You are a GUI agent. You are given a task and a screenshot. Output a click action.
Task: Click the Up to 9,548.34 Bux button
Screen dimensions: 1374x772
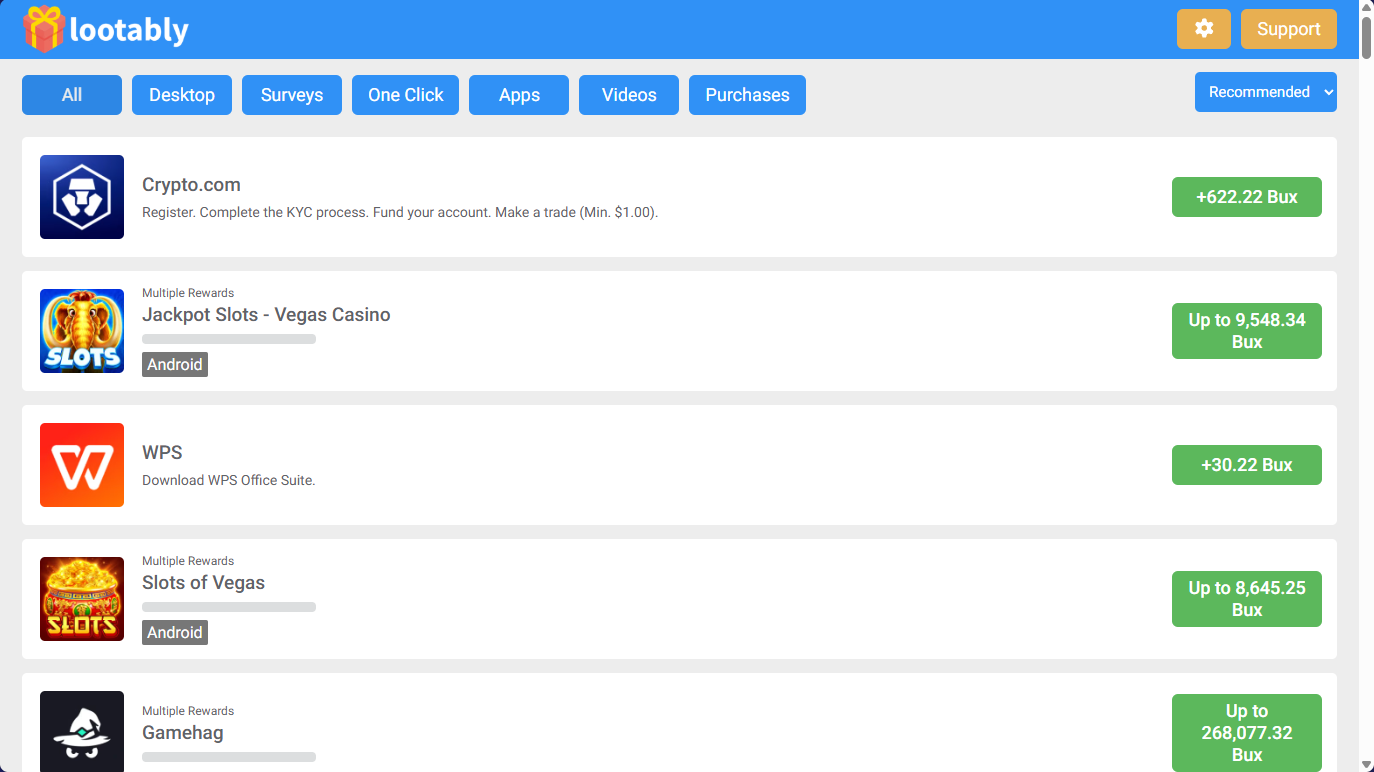pyautogui.click(x=1247, y=331)
